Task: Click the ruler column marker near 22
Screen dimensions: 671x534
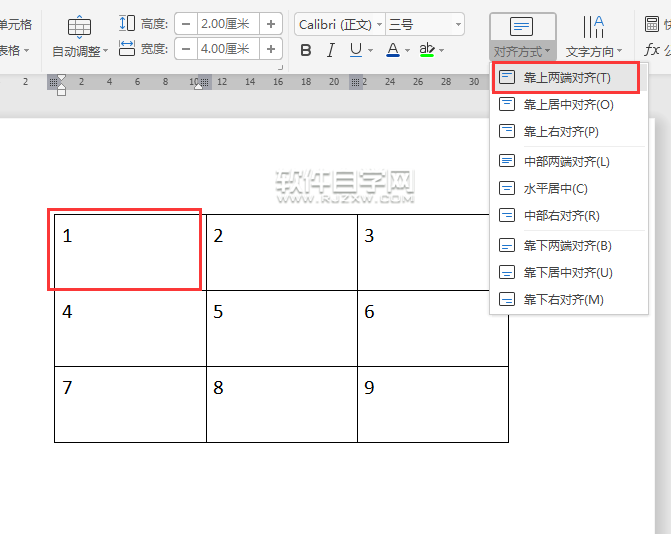Action: pos(356,82)
